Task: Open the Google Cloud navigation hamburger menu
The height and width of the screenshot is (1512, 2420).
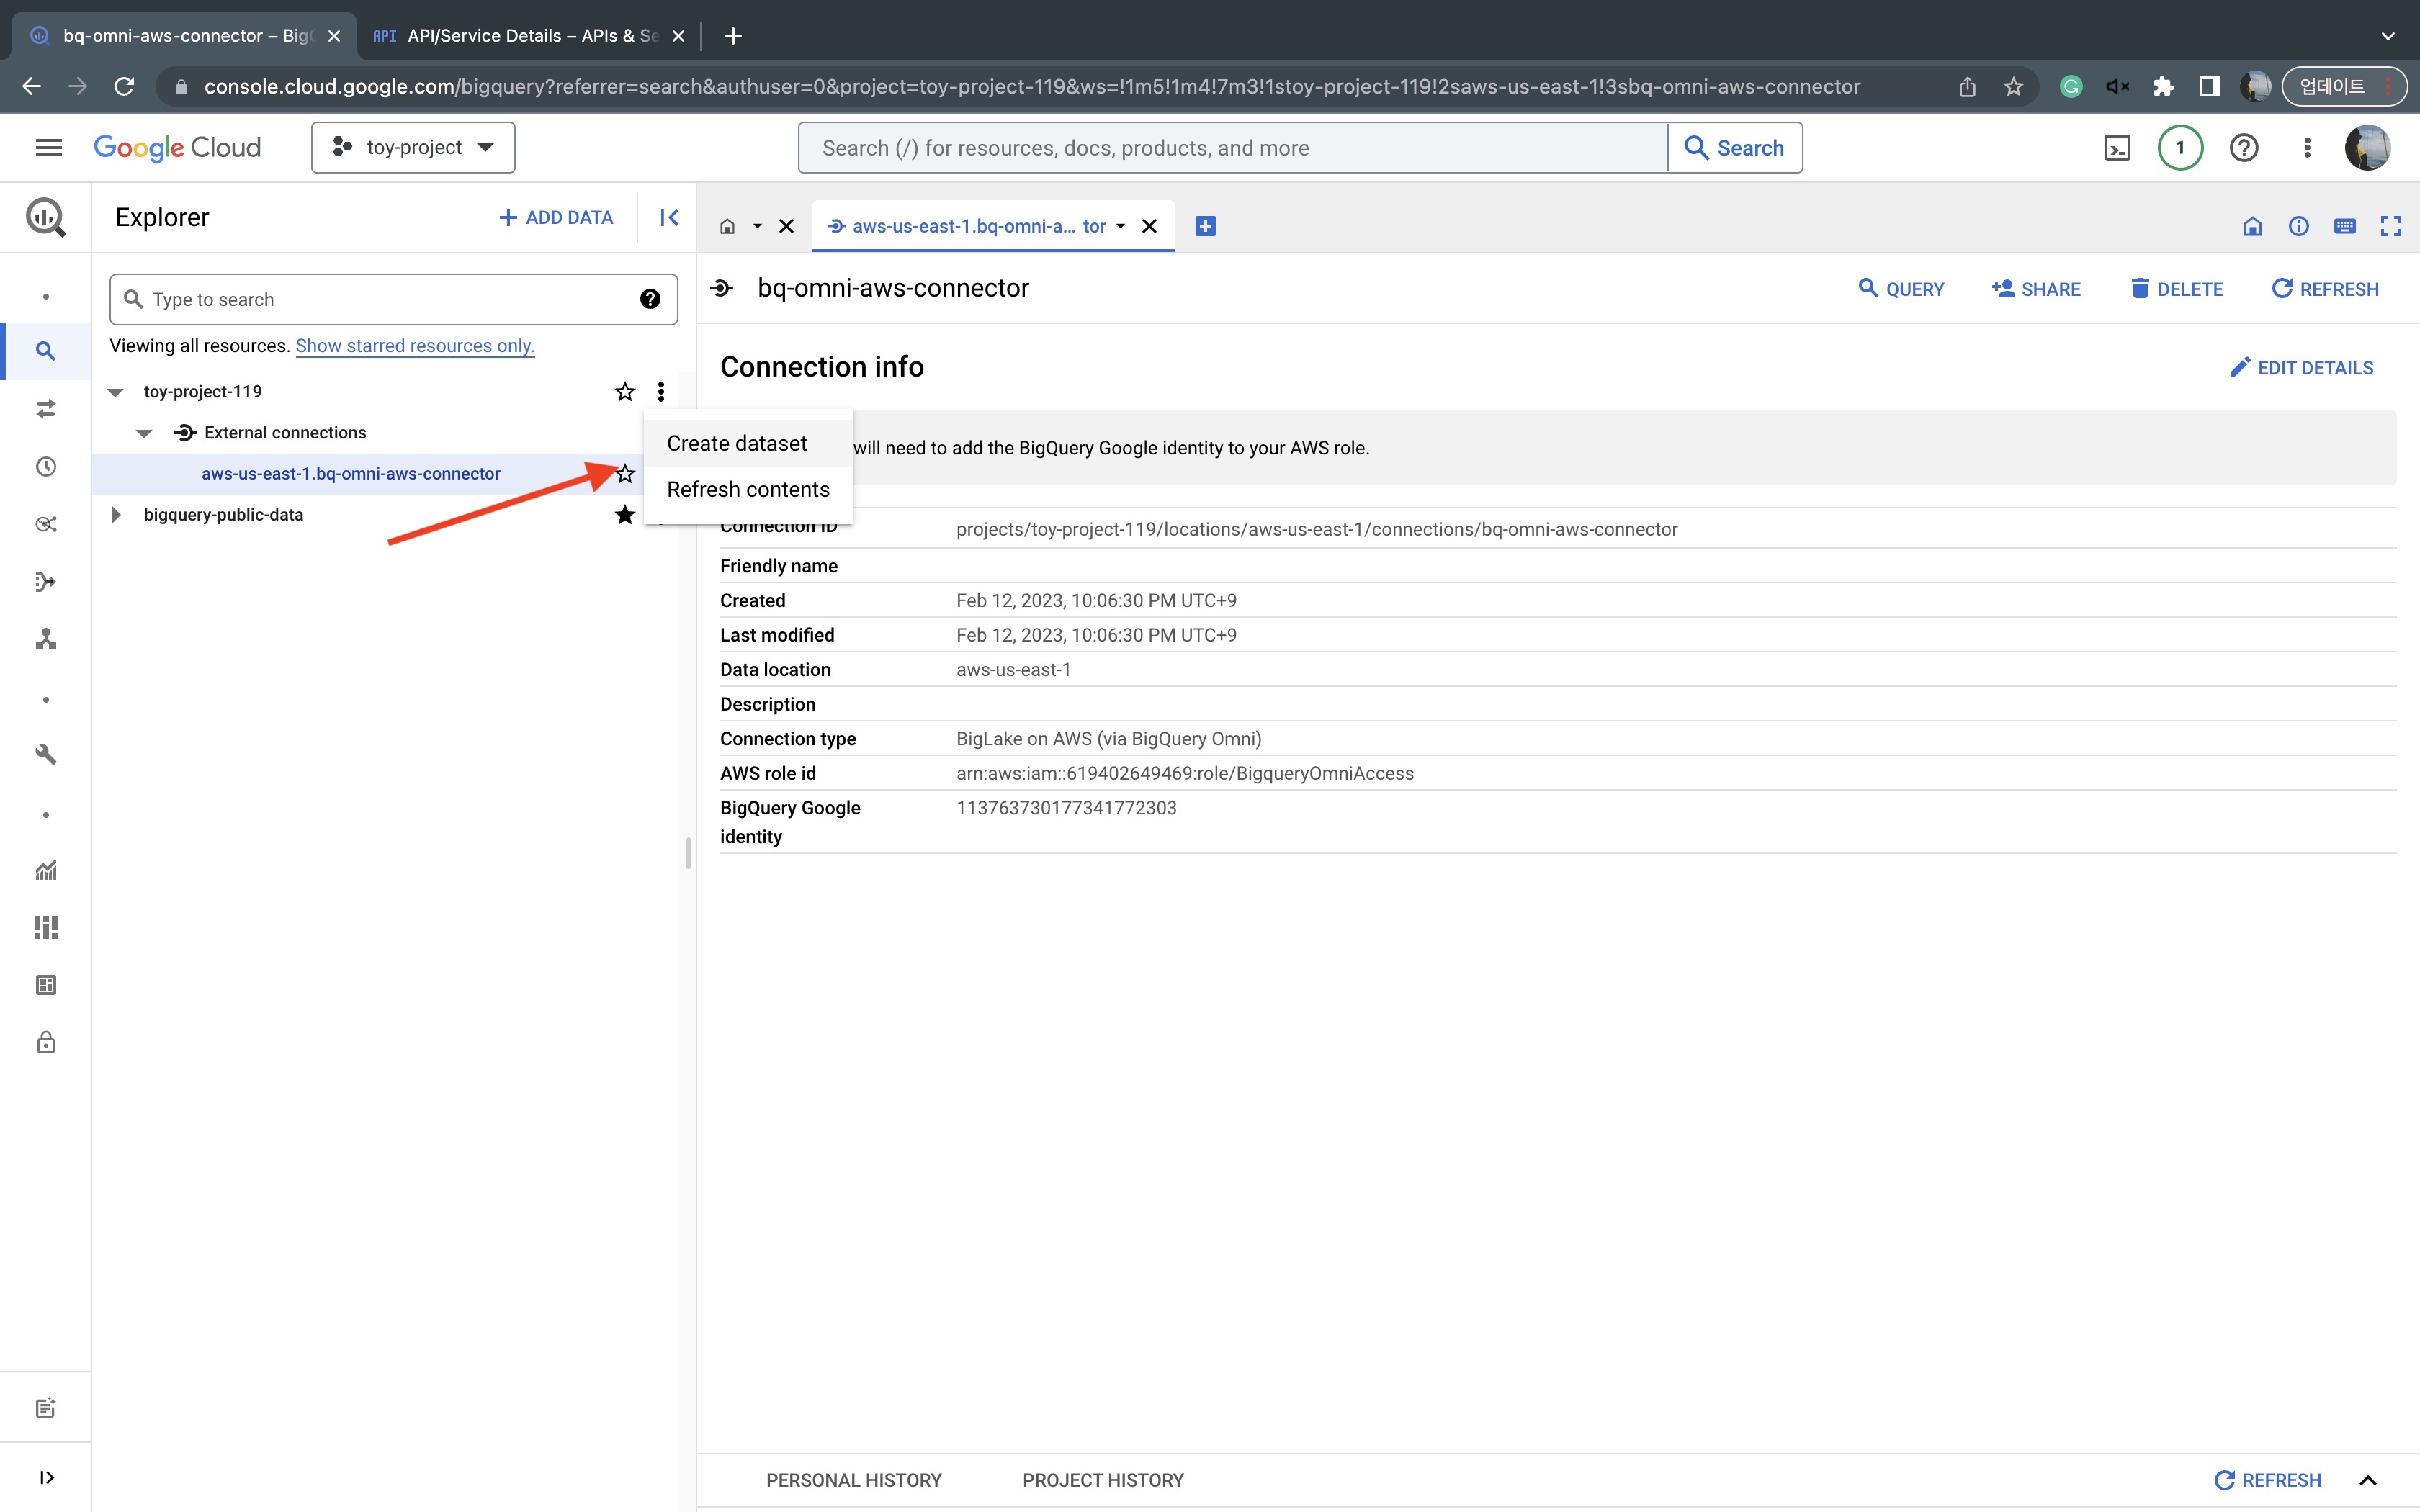Action: coord(48,148)
